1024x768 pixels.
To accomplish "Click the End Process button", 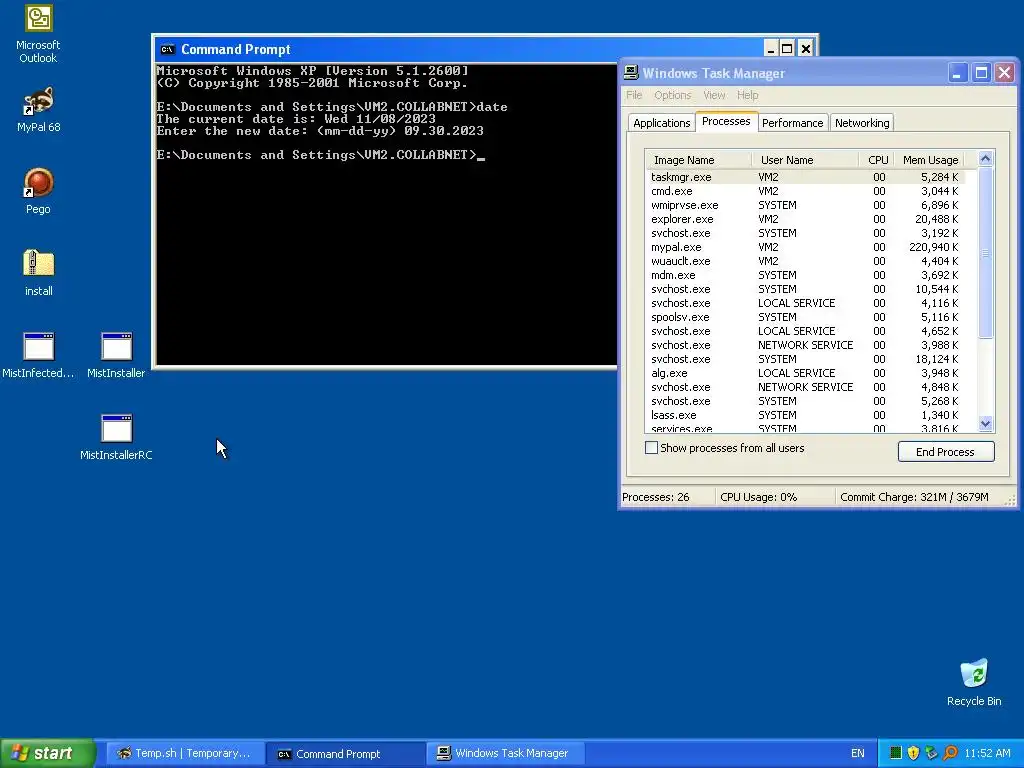I will (946, 452).
